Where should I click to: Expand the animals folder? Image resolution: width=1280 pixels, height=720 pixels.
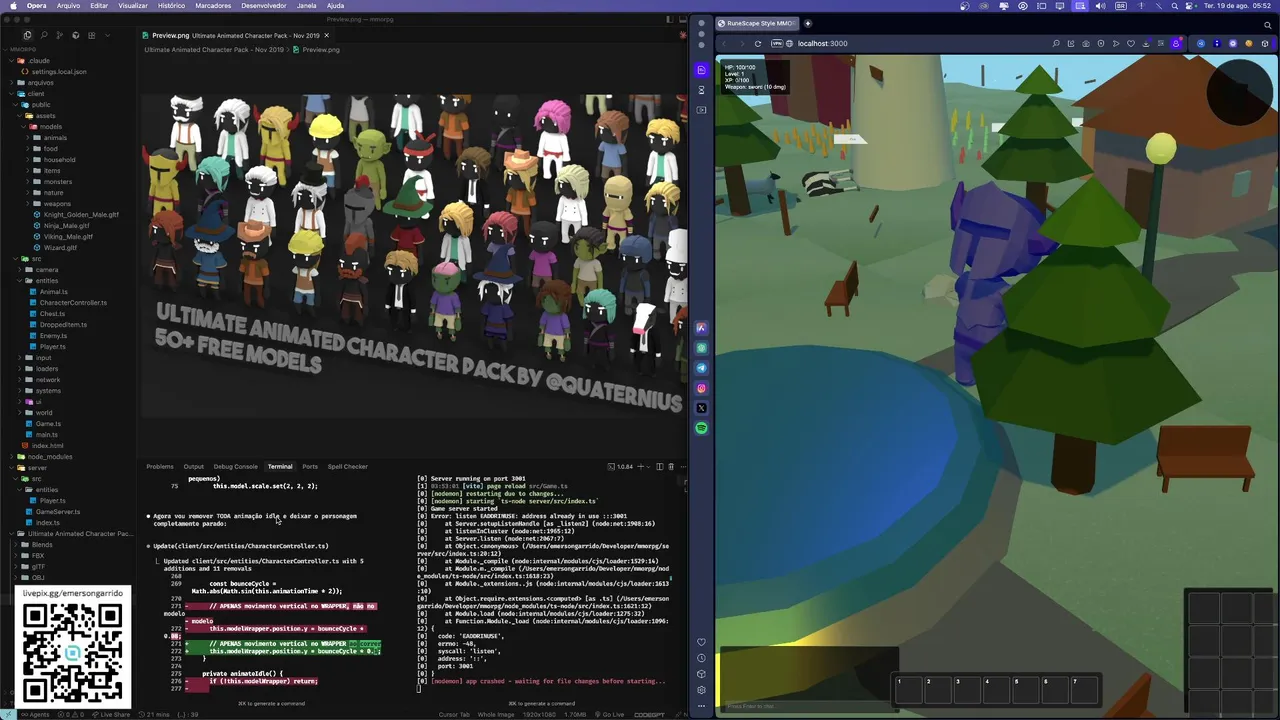pyautogui.click(x=55, y=137)
